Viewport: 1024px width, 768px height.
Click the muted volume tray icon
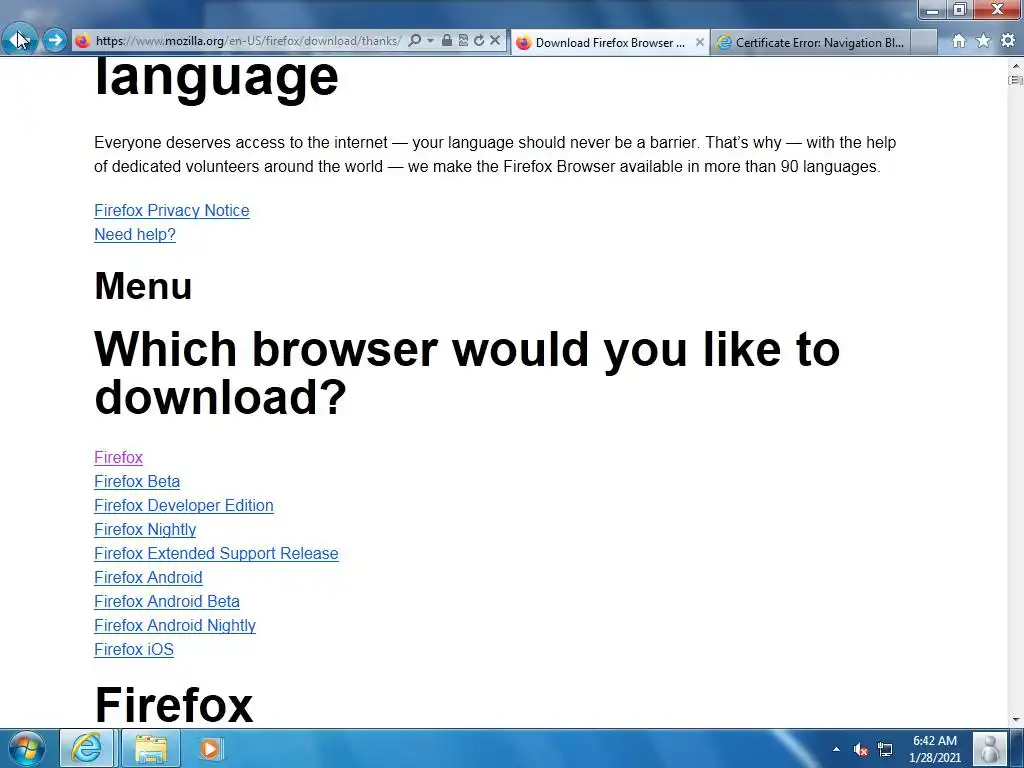861,749
